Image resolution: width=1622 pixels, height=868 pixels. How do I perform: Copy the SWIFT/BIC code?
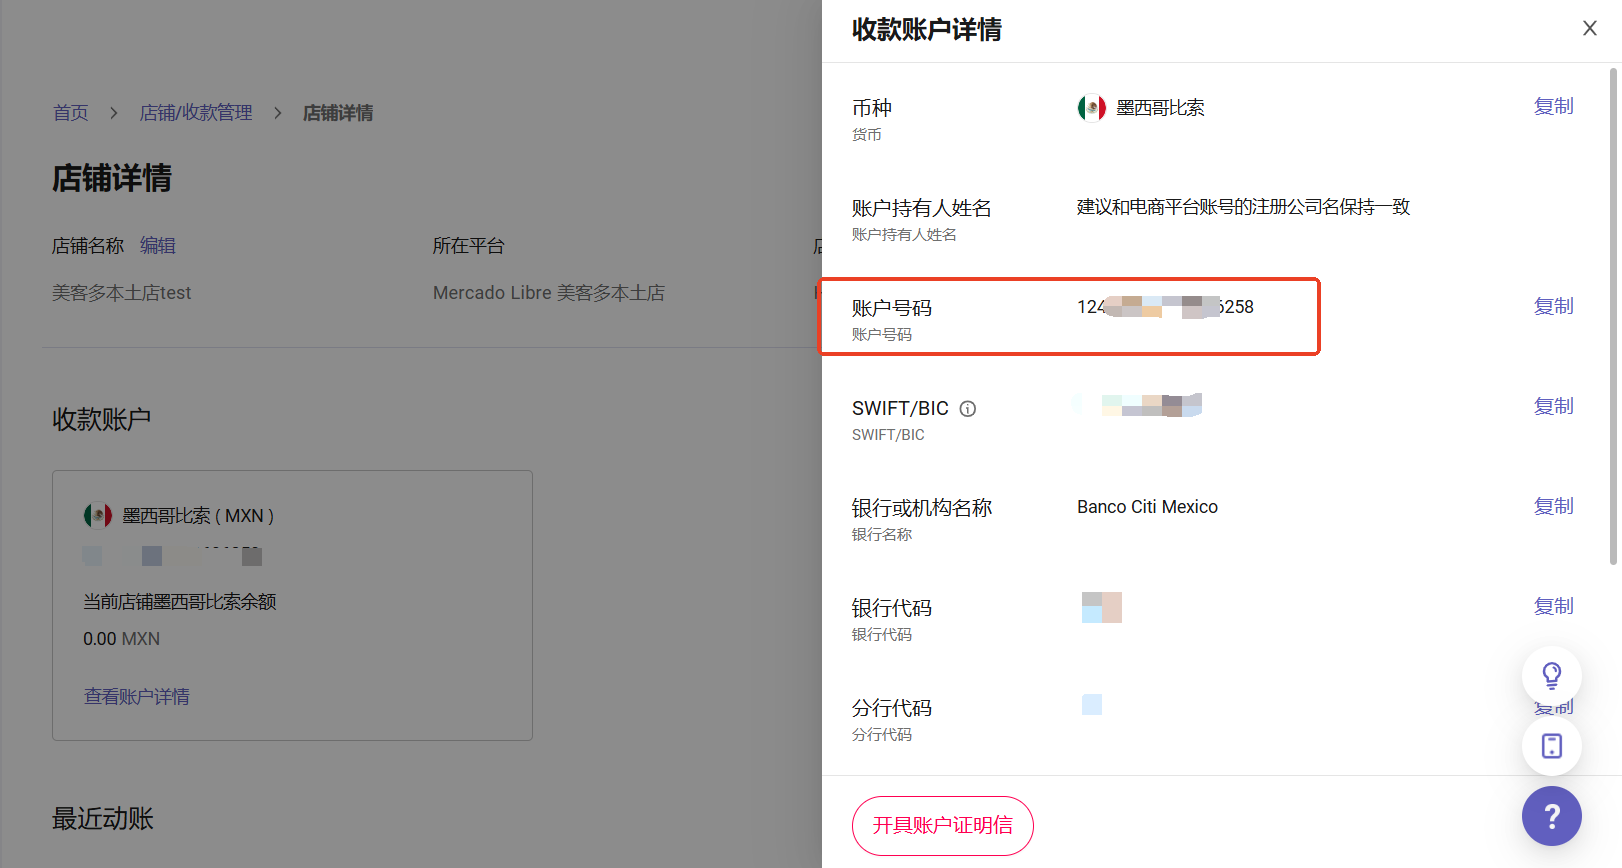(x=1553, y=406)
